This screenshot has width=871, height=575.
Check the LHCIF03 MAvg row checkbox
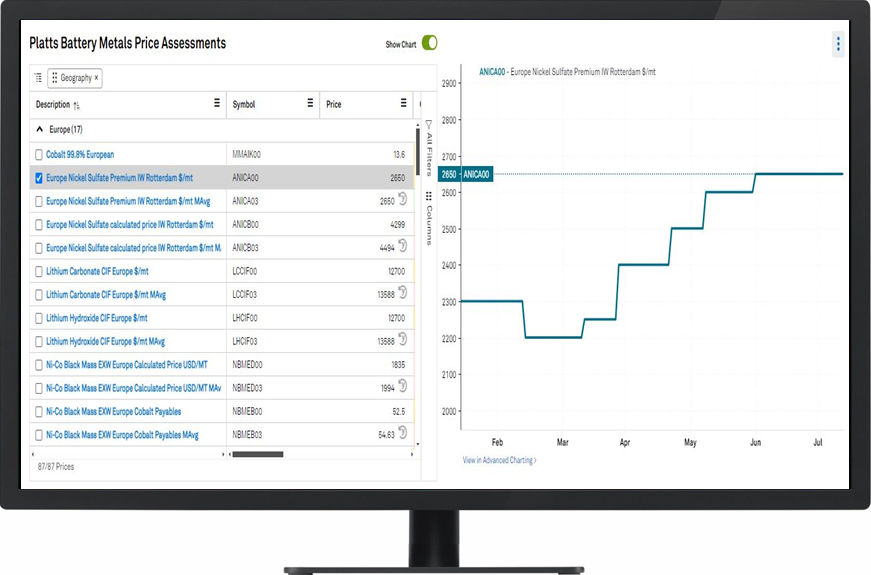(39, 341)
